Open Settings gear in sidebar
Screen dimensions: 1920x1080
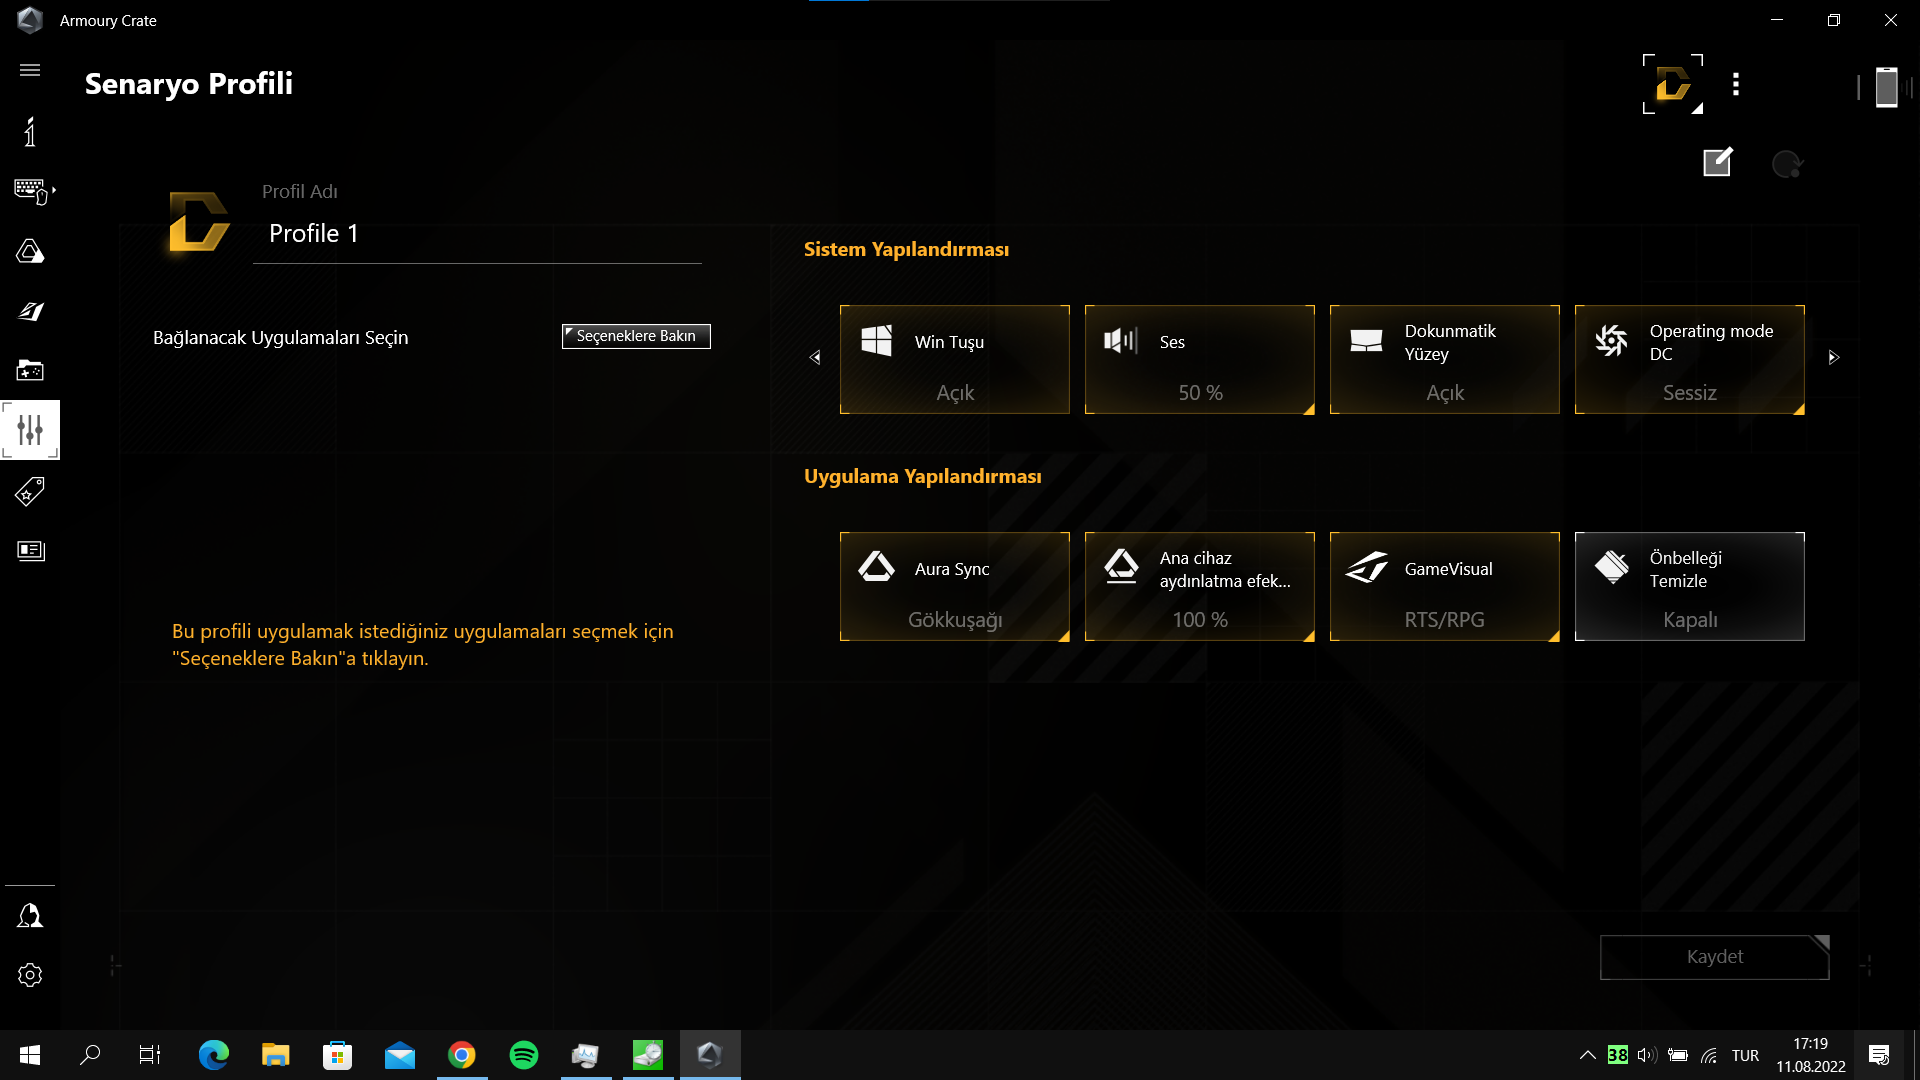[30, 975]
